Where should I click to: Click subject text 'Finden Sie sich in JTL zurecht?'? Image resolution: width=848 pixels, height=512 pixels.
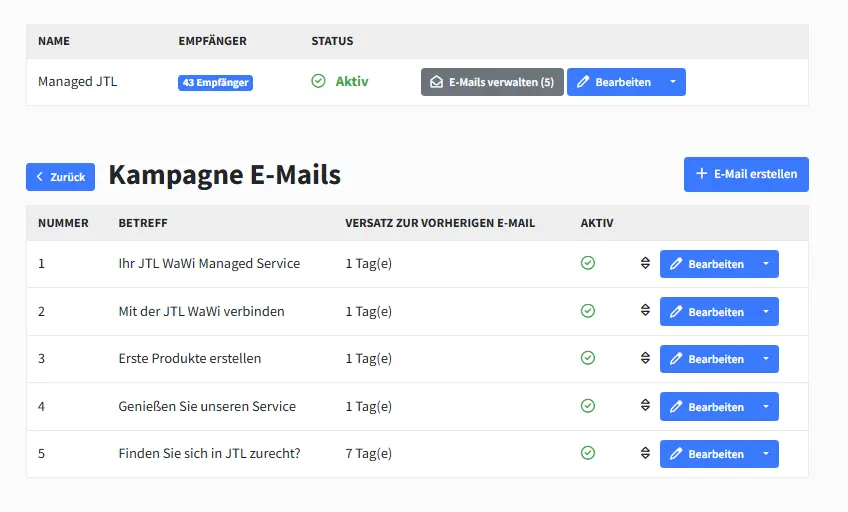pos(209,453)
